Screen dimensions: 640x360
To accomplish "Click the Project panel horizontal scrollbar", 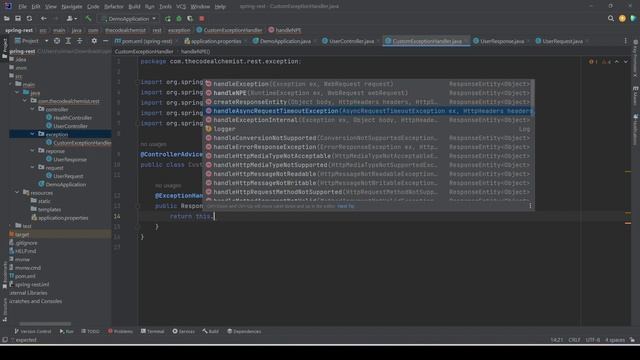I will (45, 324).
